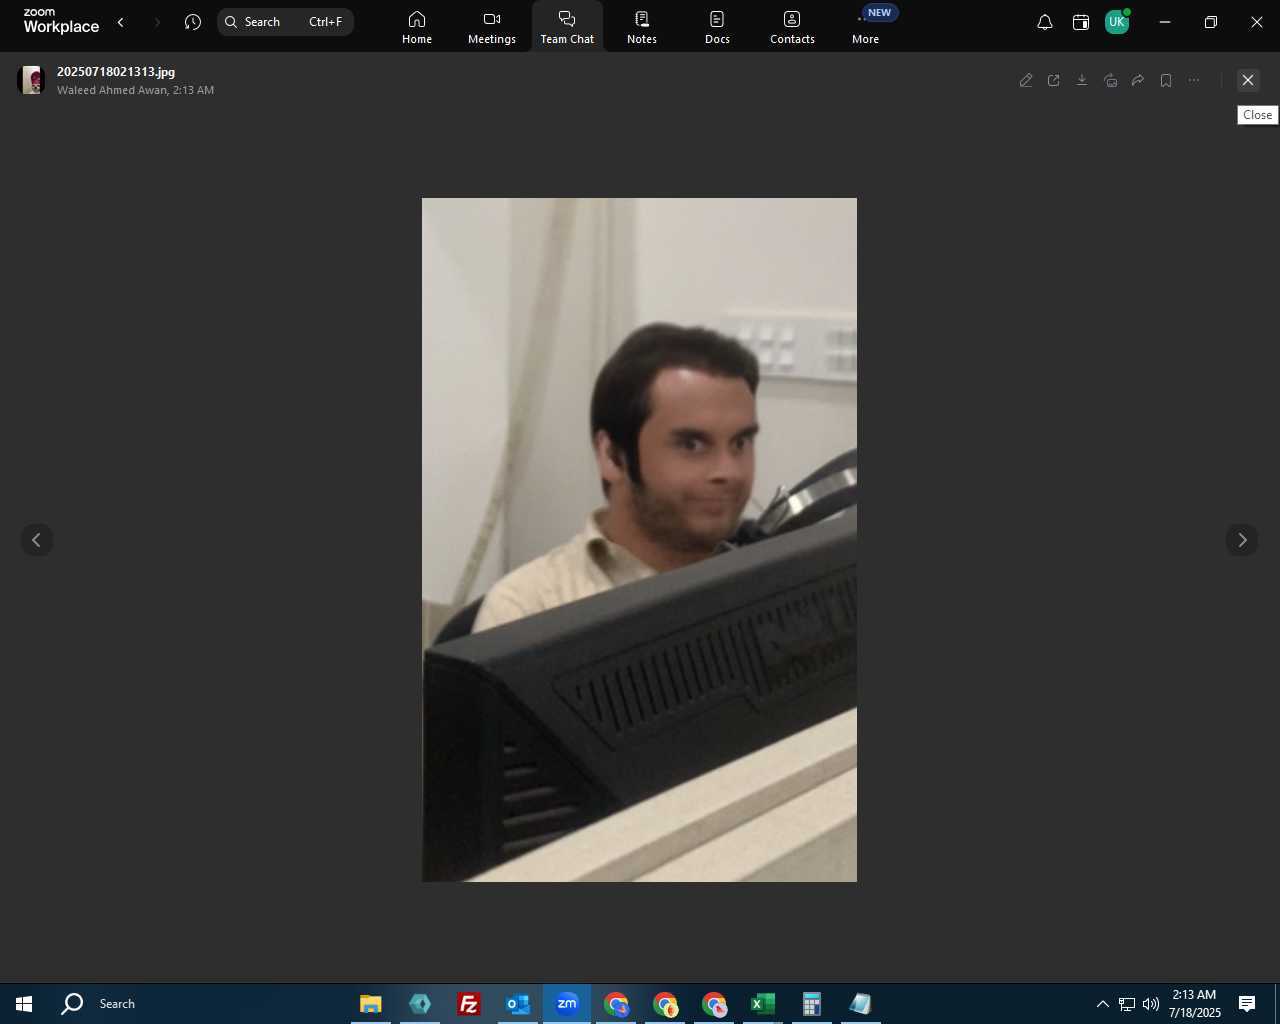Open the calendar icon in the header
The height and width of the screenshot is (1024, 1280).
[1081, 22]
